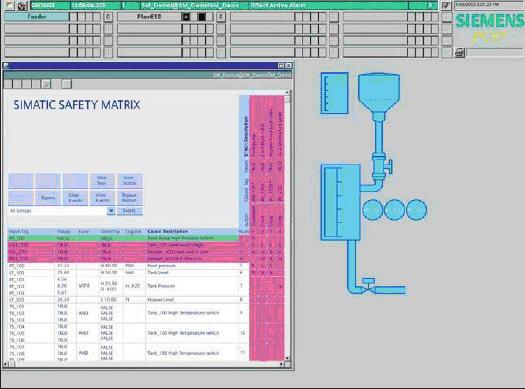Click the Select button beside All Groups
This screenshot has height=389, width=525.
click(x=129, y=211)
